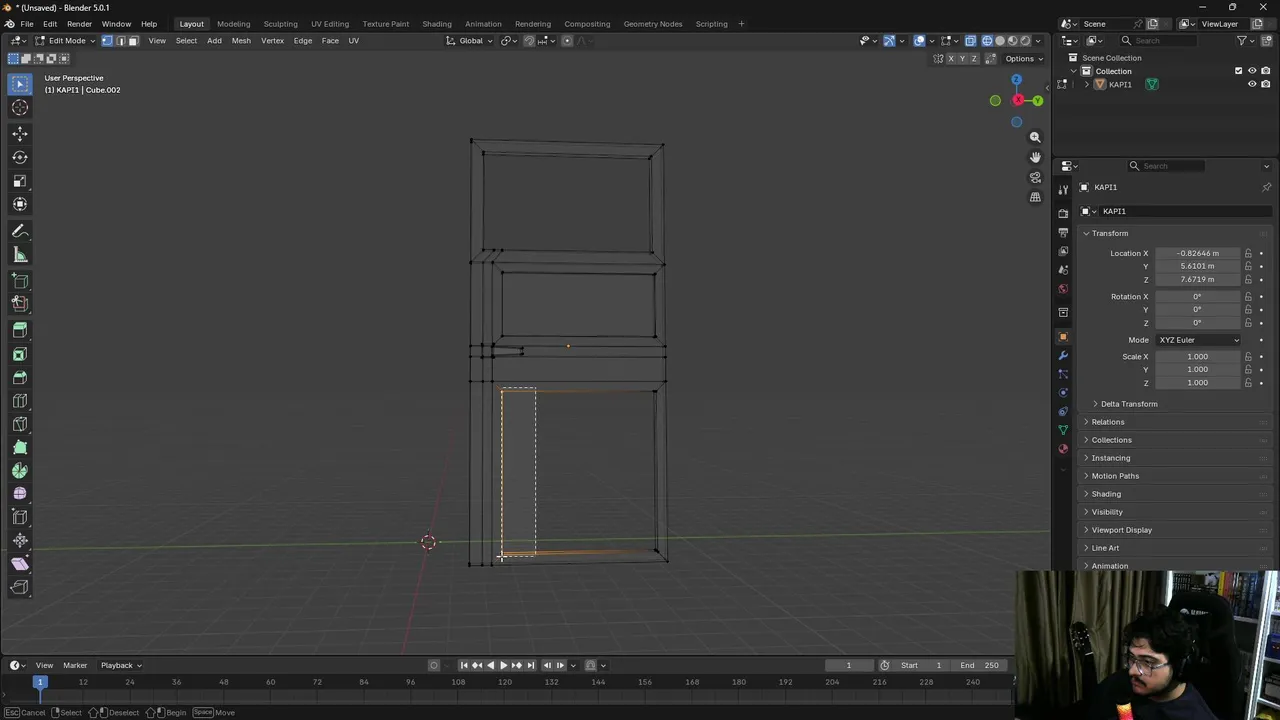Select the Annotate tool
1280x720 pixels.
[x=20, y=231]
